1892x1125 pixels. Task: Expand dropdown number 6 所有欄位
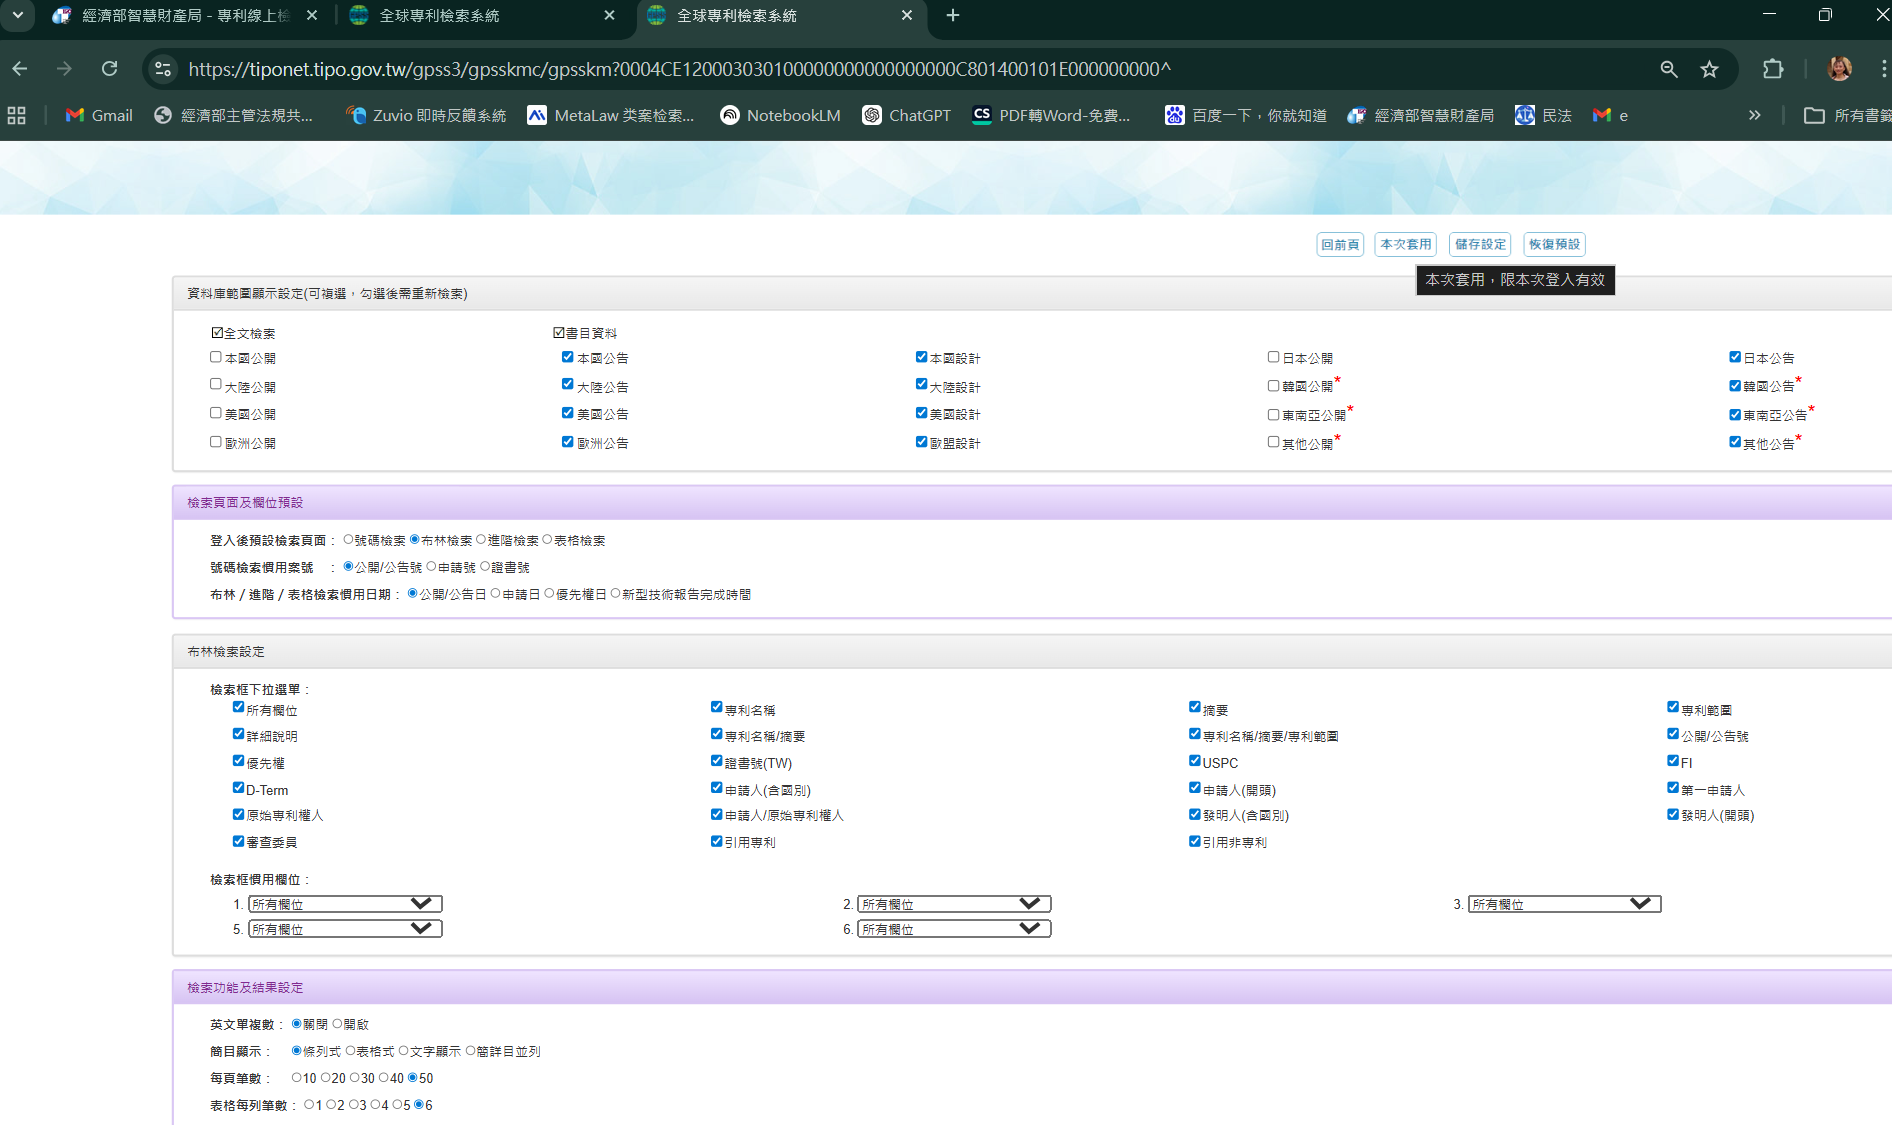[954, 929]
